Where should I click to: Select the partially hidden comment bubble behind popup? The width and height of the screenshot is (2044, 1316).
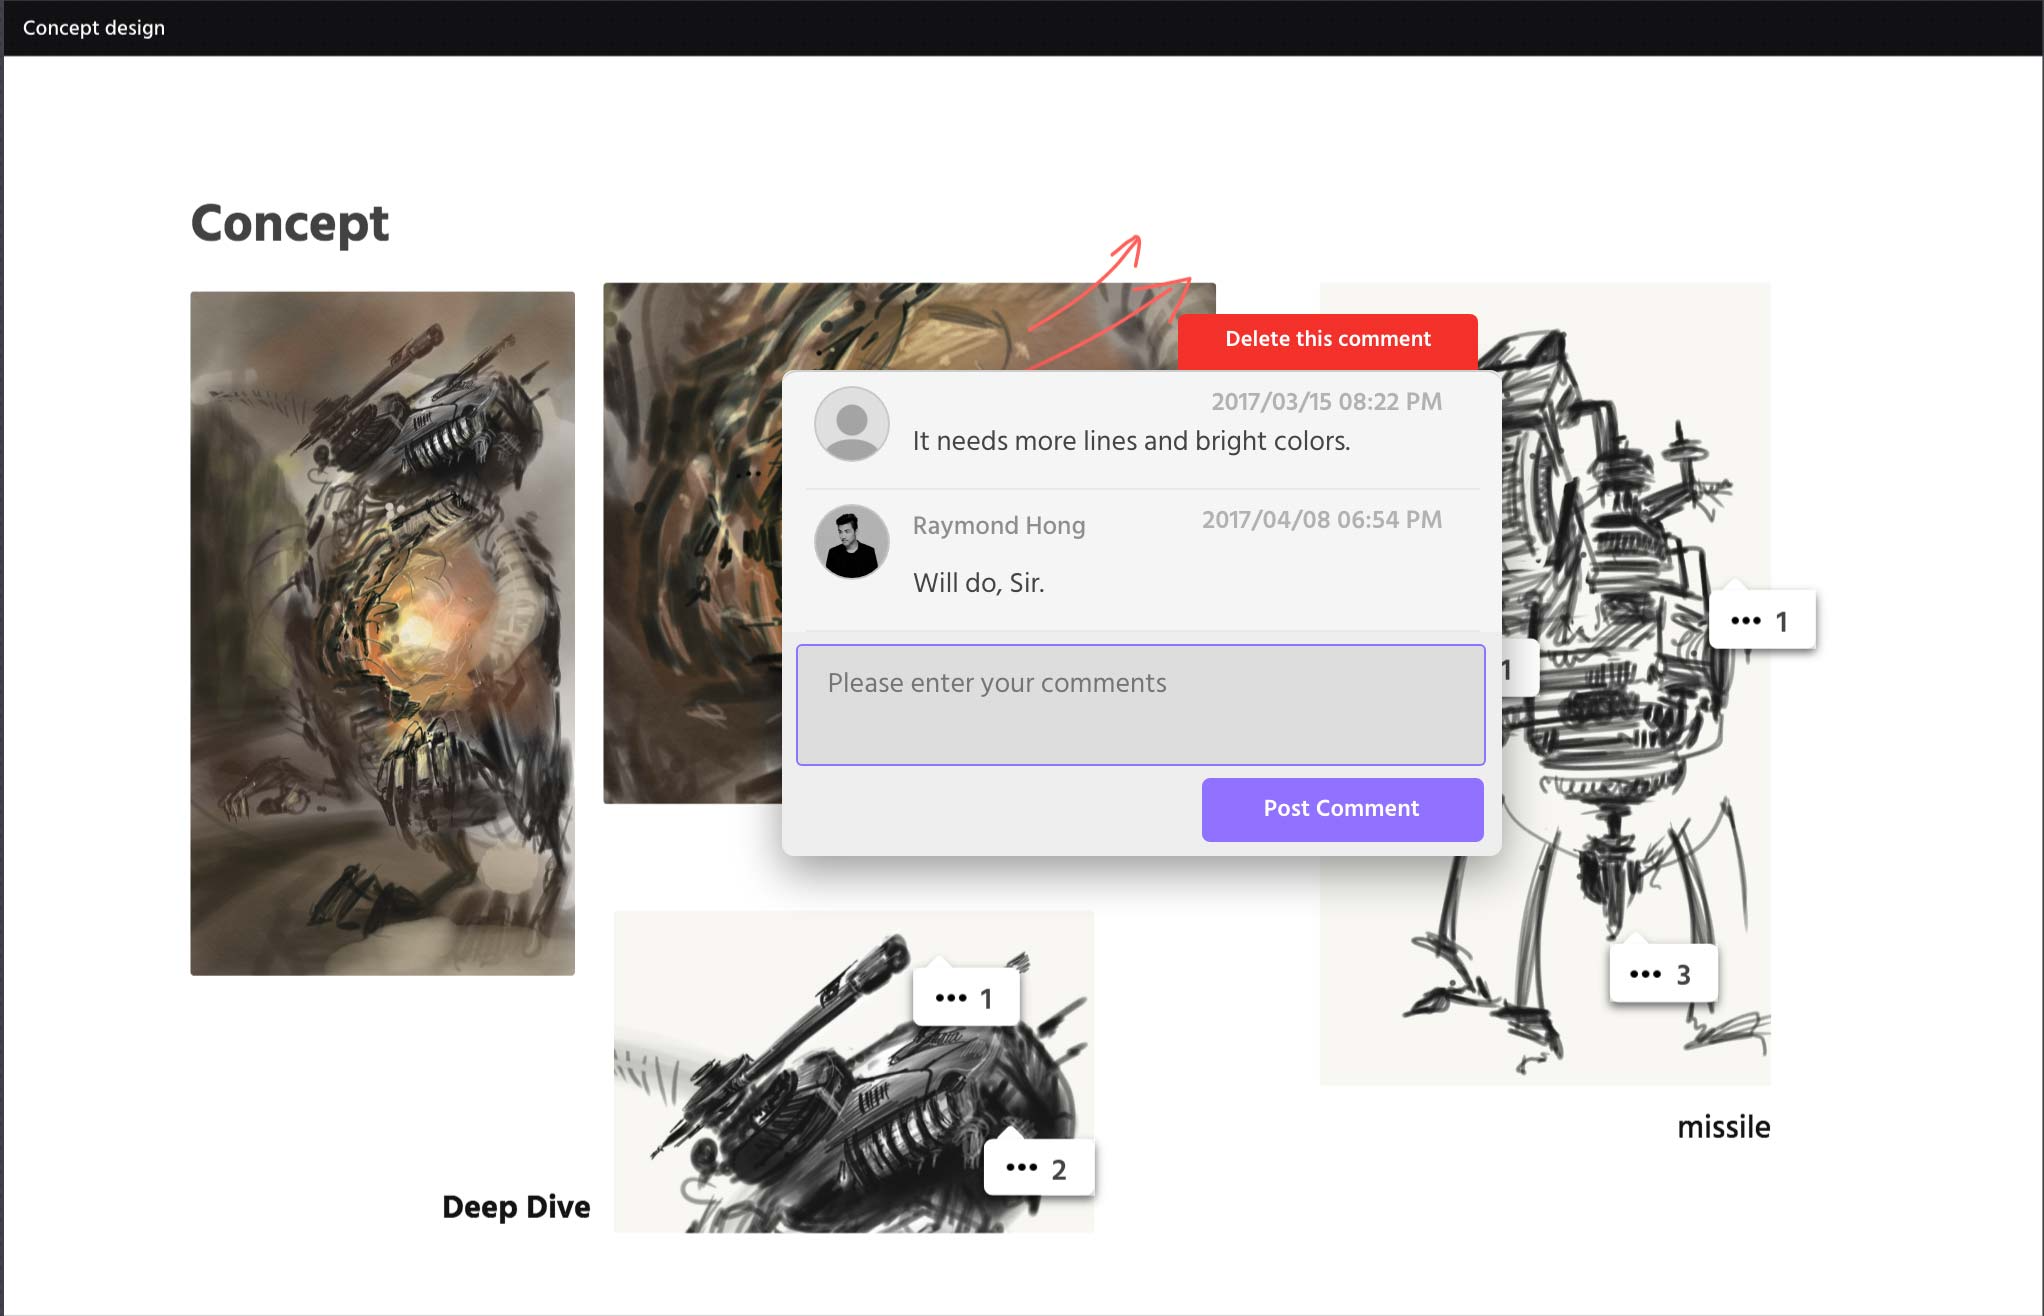pyautogui.click(x=1518, y=668)
